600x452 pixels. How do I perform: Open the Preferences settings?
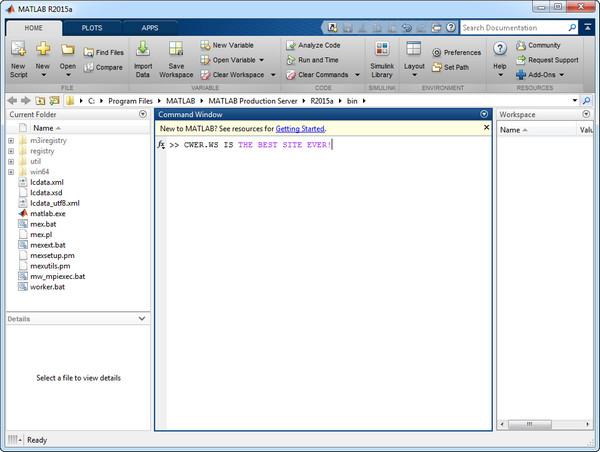456,52
